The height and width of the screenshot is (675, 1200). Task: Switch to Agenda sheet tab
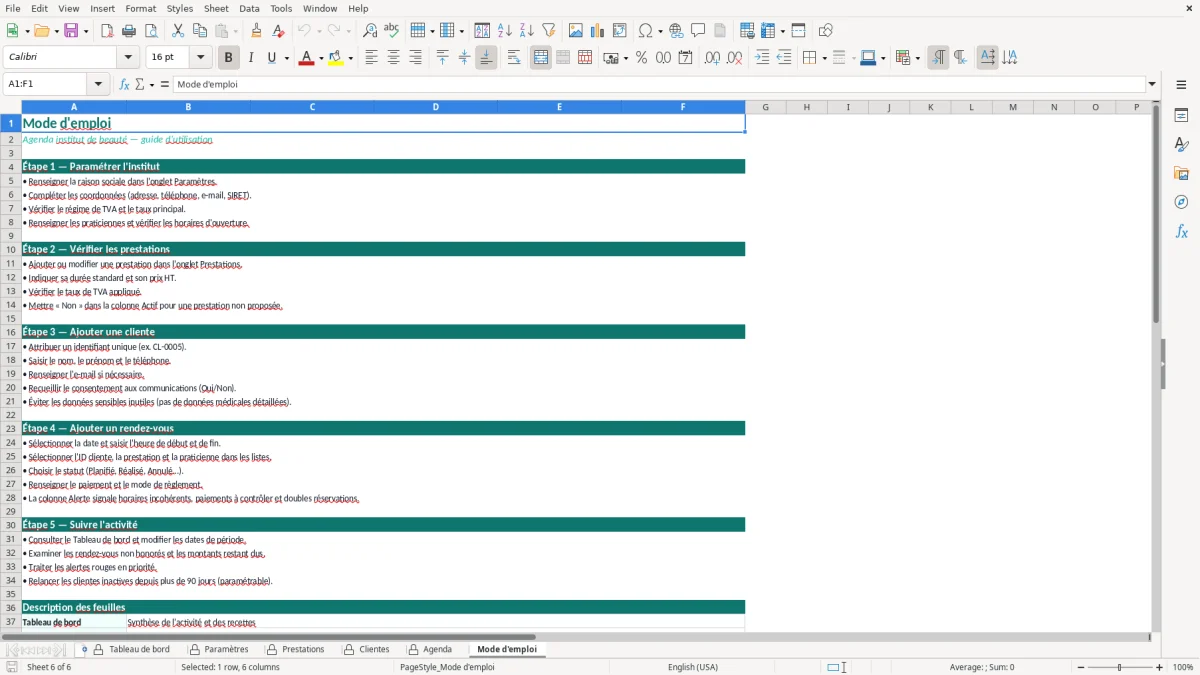(x=429, y=649)
